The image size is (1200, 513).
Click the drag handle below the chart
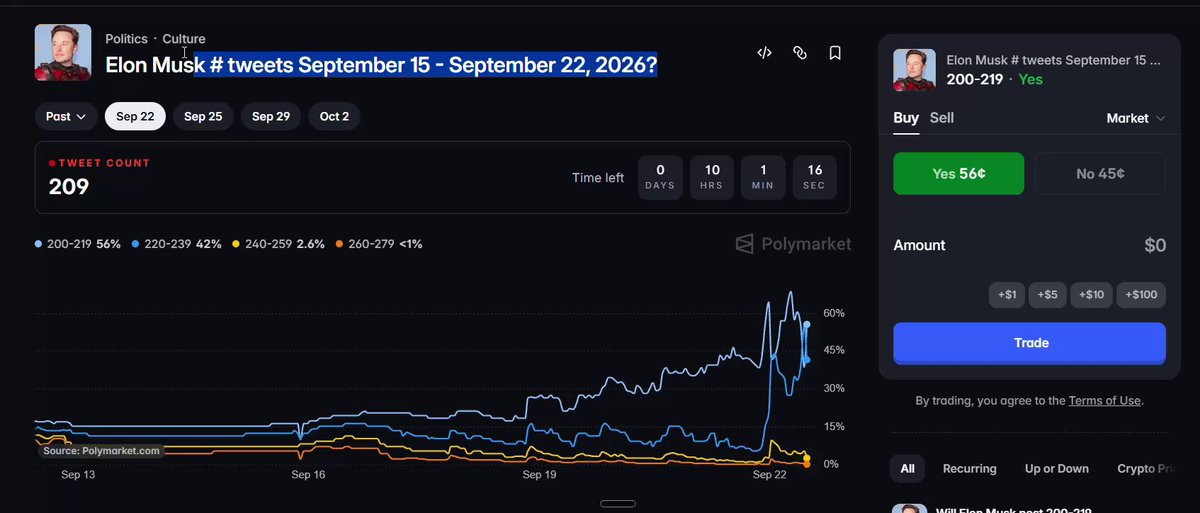tap(618, 503)
